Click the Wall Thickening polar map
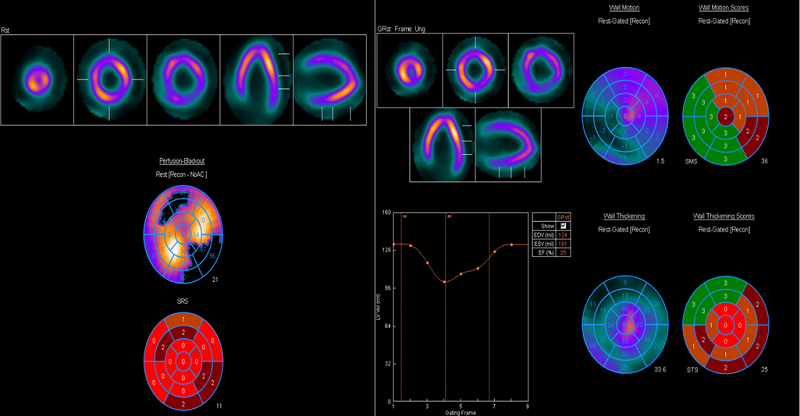 [627, 325]
